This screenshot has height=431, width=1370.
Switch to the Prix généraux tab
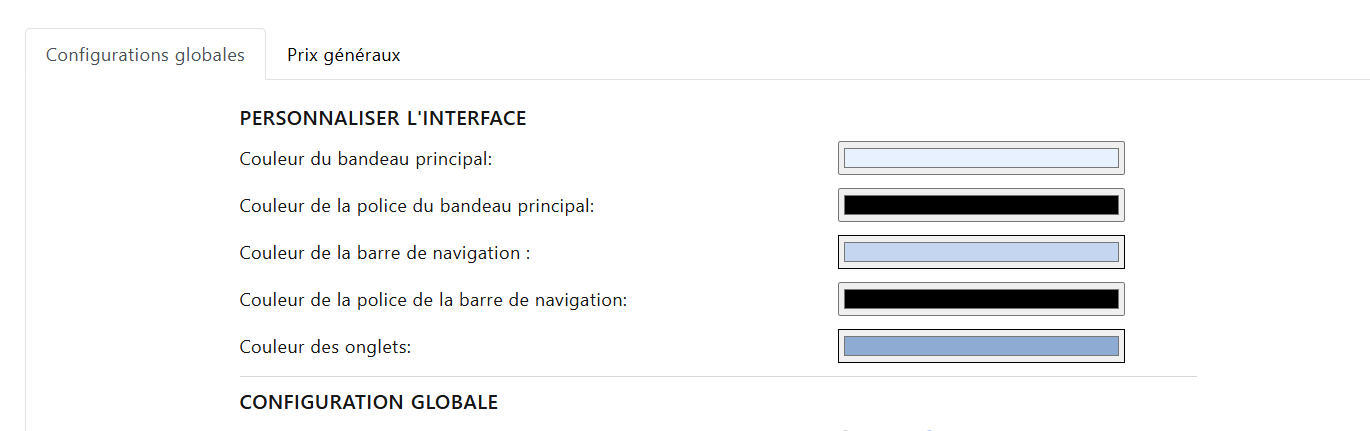tap(343, 55)
